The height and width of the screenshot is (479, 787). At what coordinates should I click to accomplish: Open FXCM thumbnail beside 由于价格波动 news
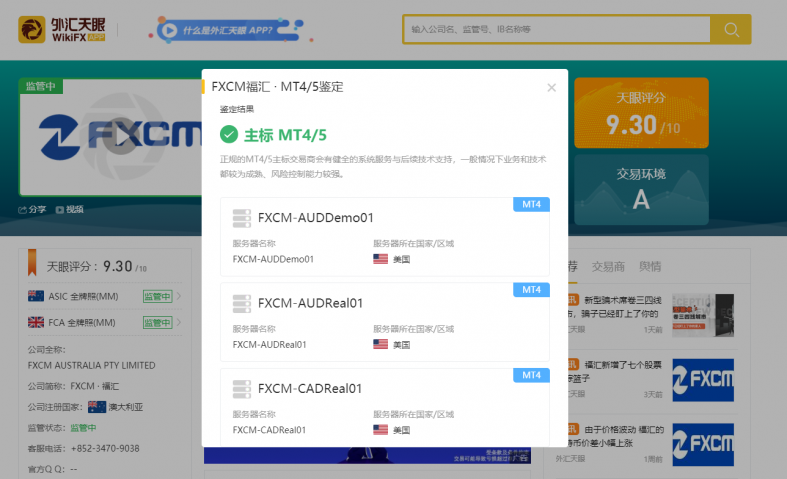click(703, 444)
